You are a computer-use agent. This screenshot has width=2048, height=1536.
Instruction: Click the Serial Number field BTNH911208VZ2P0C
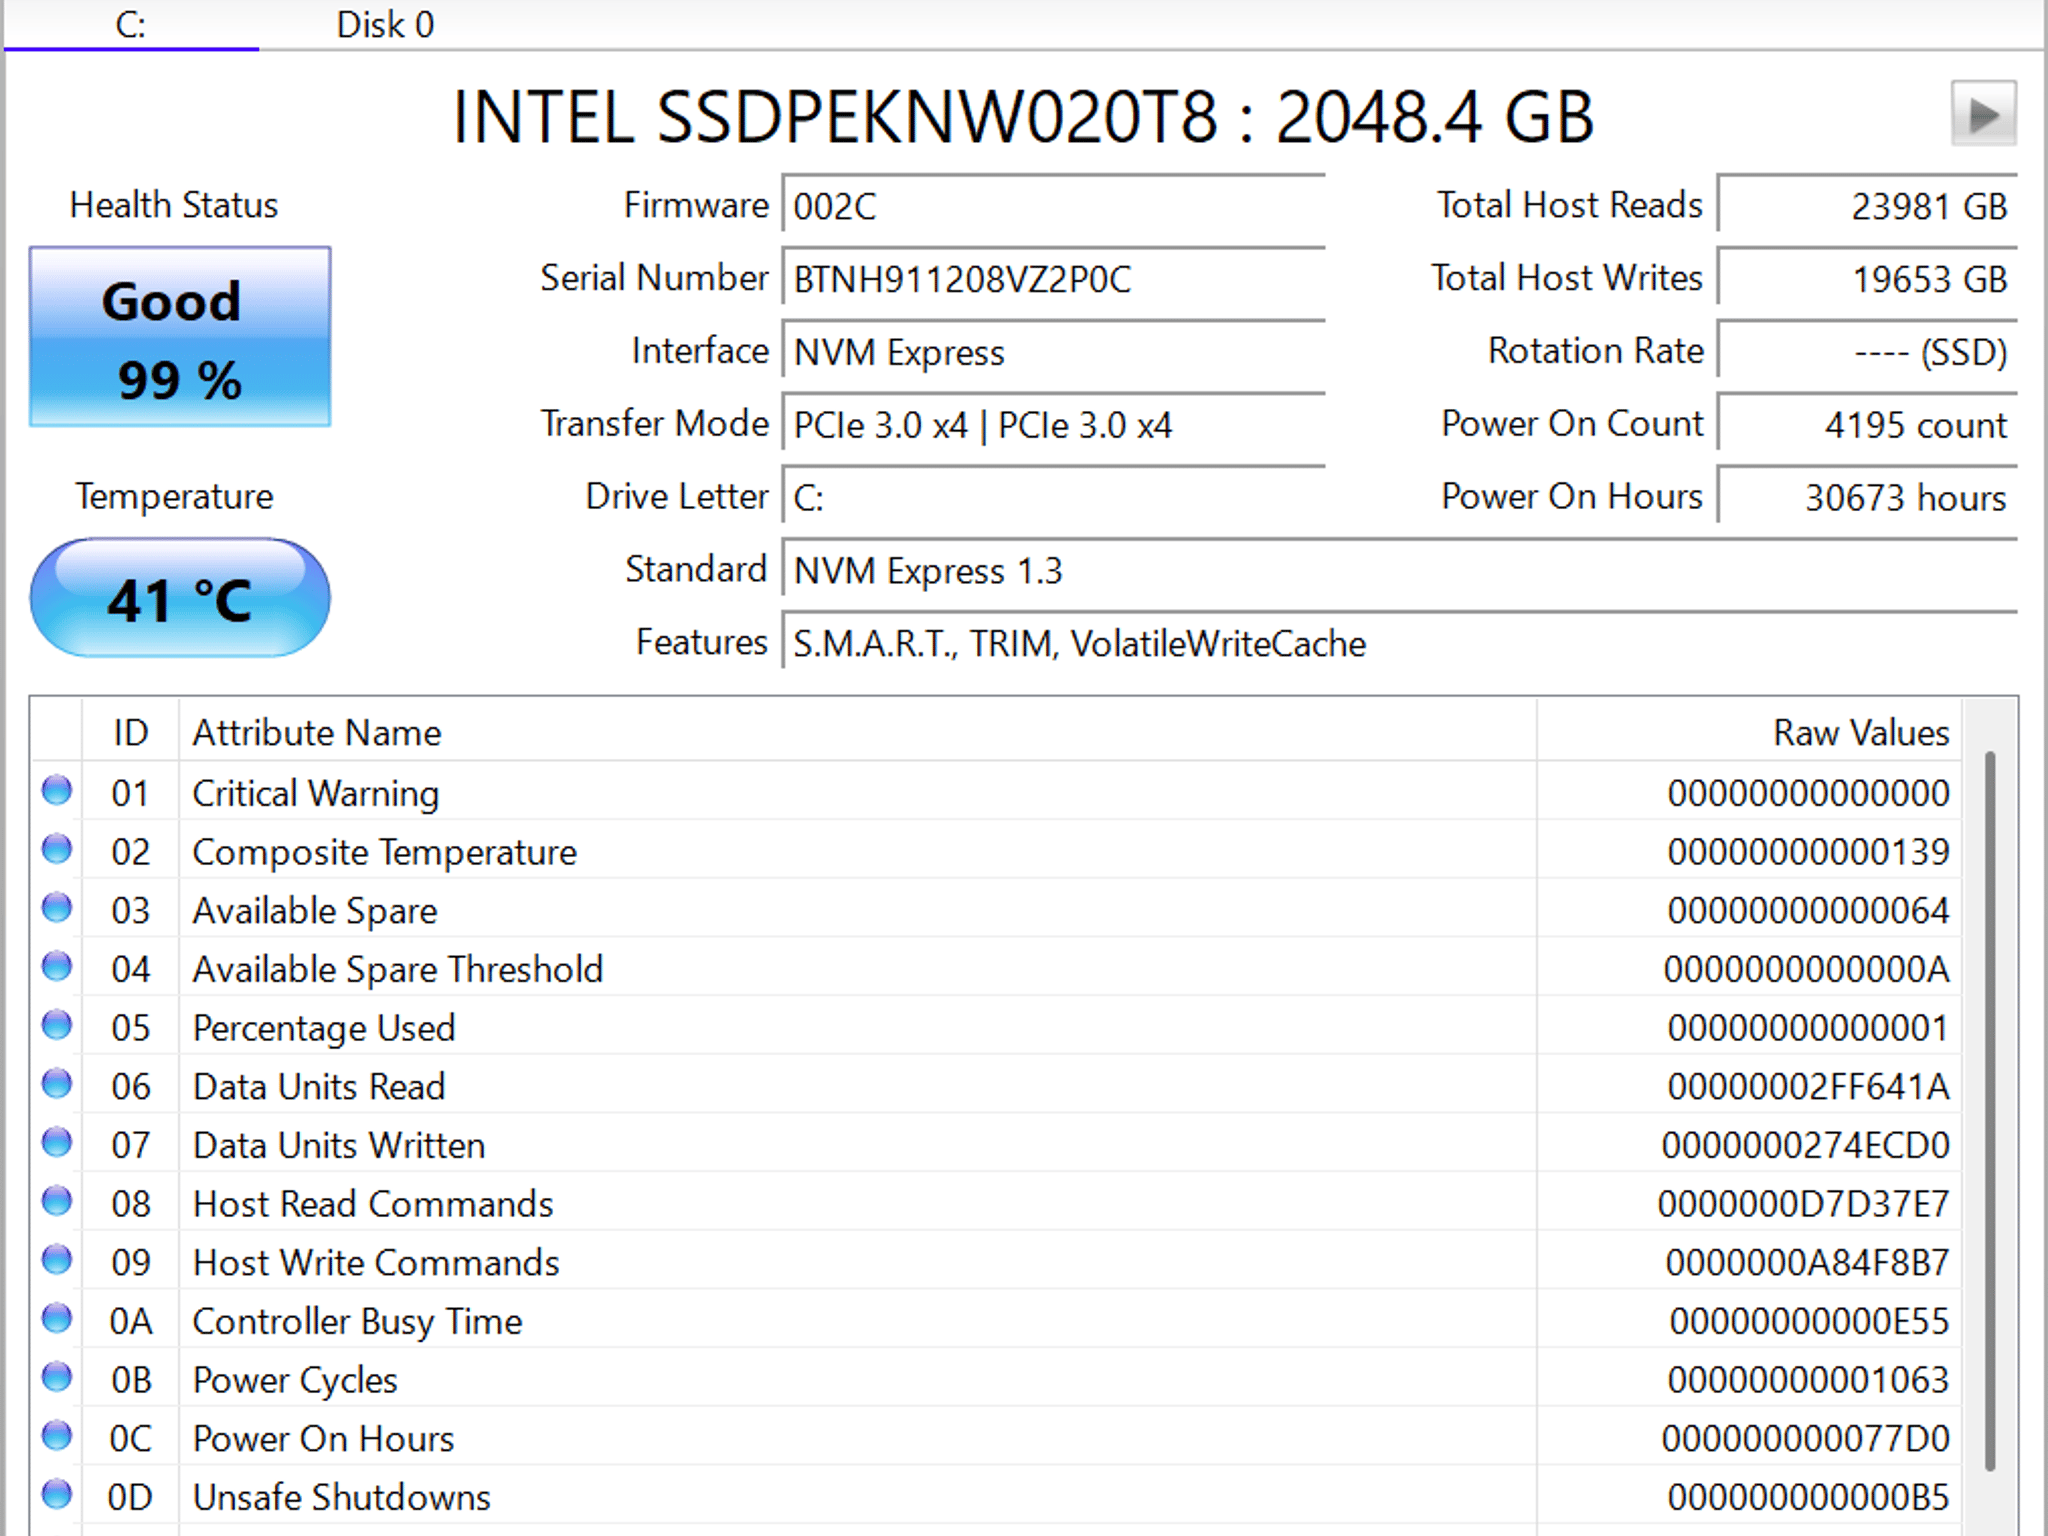(1054, 278)
